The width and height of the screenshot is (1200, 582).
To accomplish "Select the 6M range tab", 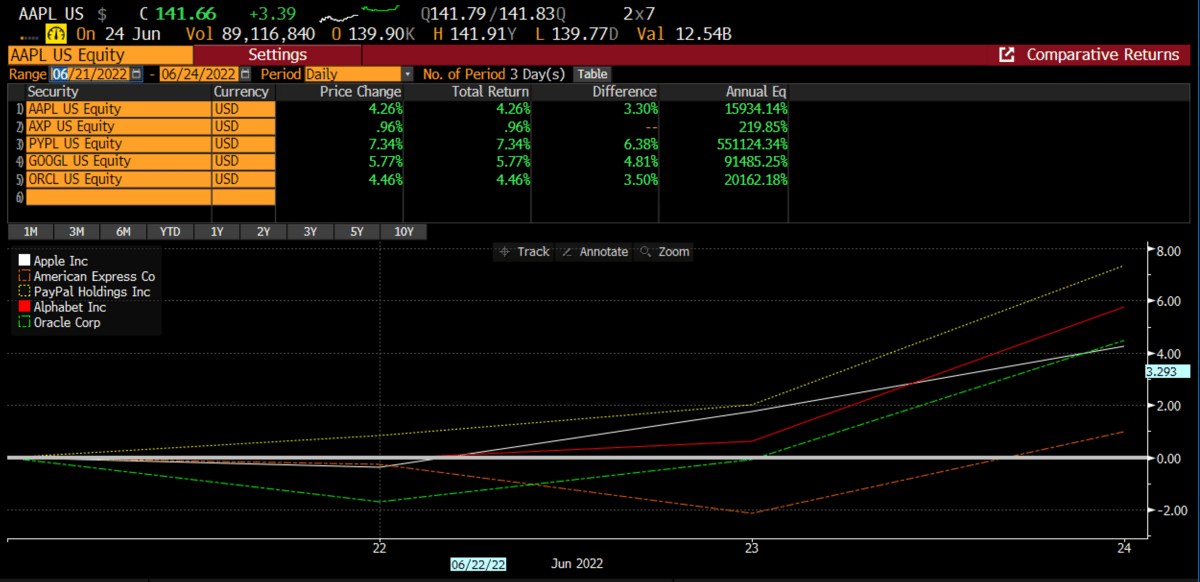I will (124, 232).
